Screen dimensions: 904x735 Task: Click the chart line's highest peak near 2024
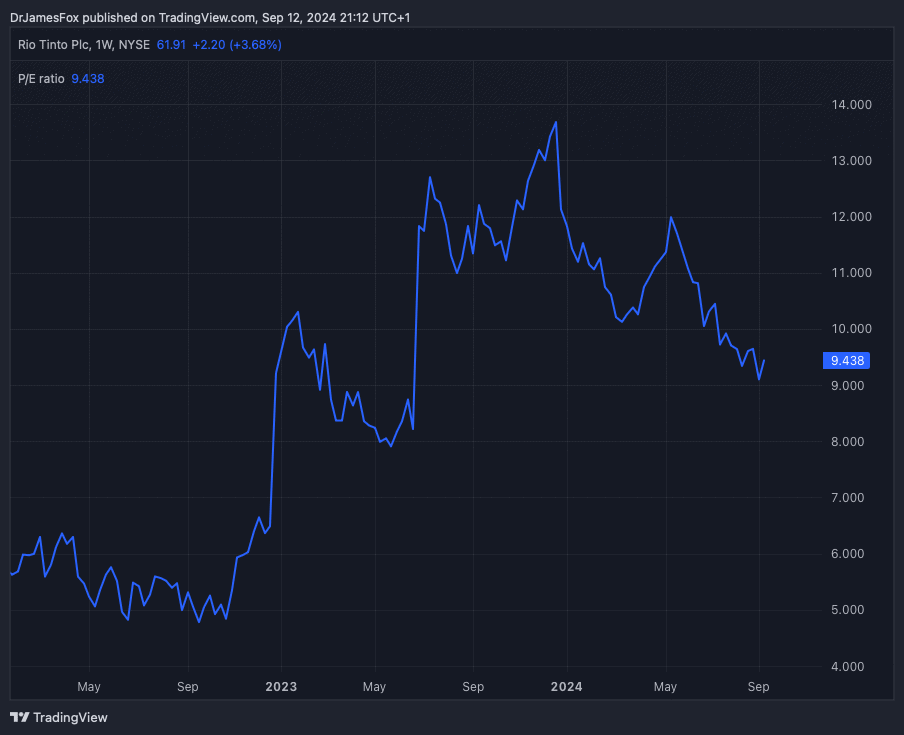(x=555, y=122)
